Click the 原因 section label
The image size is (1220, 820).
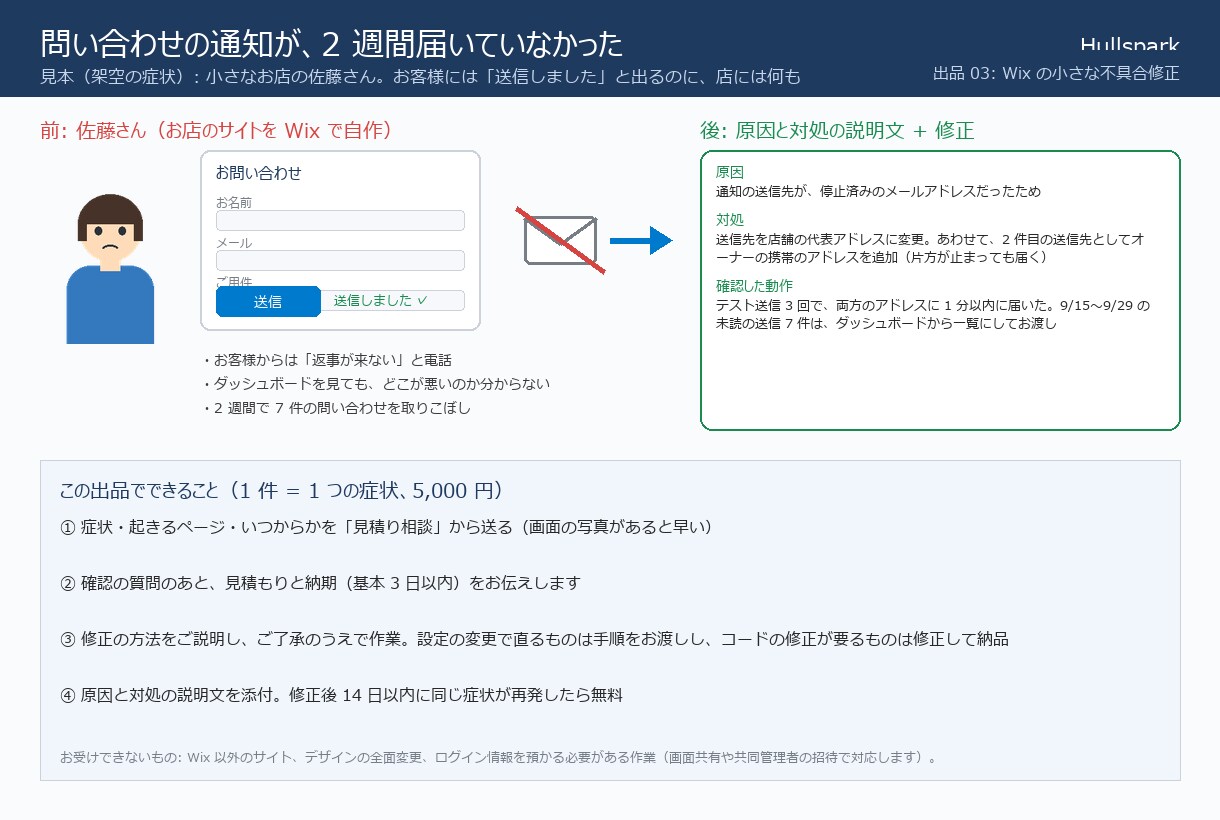(730, 172)
